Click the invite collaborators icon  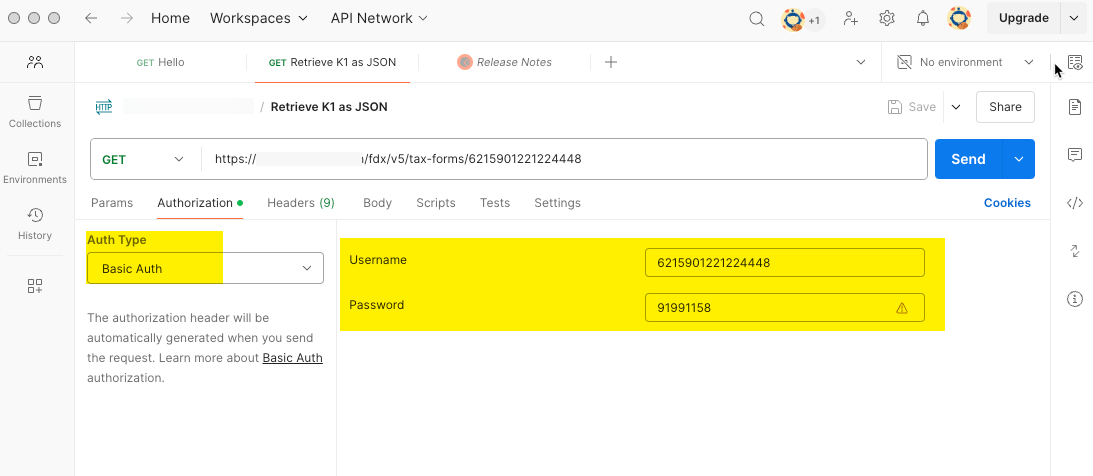coord(850,18)
